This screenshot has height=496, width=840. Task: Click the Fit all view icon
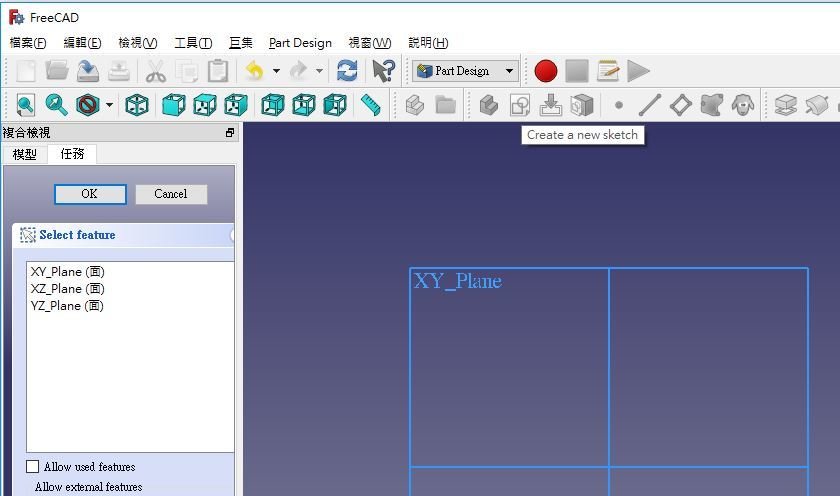26,105
